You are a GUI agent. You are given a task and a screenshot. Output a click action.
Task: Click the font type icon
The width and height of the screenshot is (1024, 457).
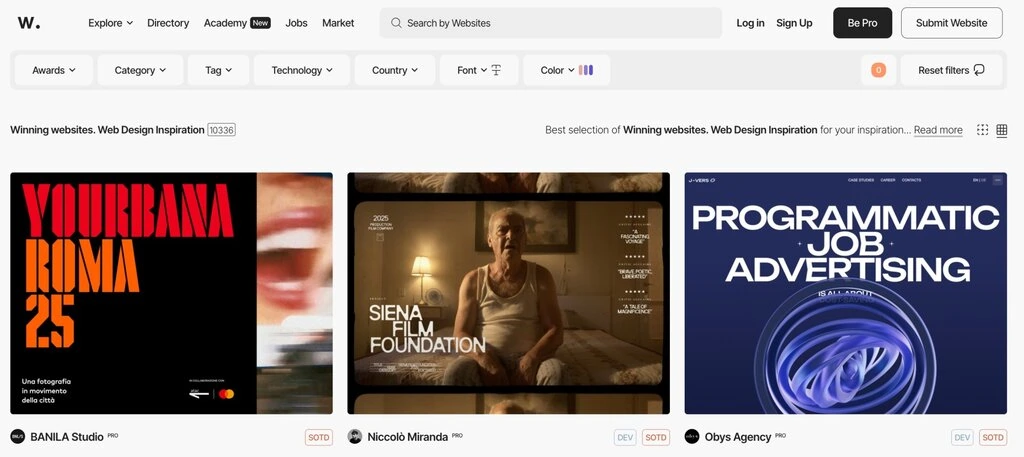point(496,70)
